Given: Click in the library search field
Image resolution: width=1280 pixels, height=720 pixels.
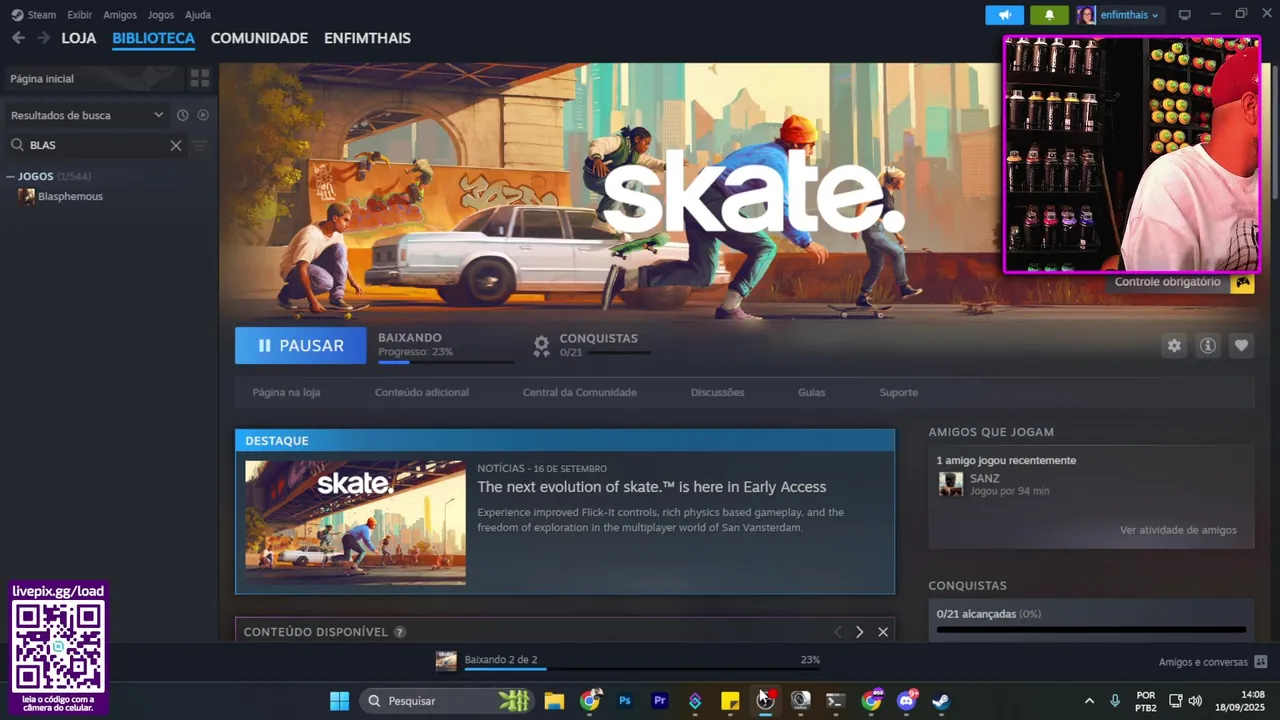Looking at the screenshot, I should point(97,145).
